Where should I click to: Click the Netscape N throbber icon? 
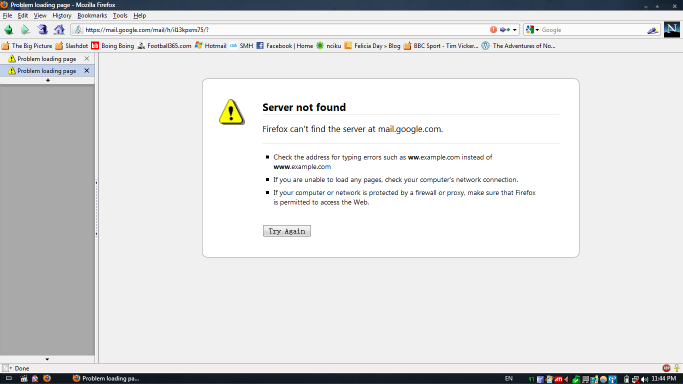point(672,30)
